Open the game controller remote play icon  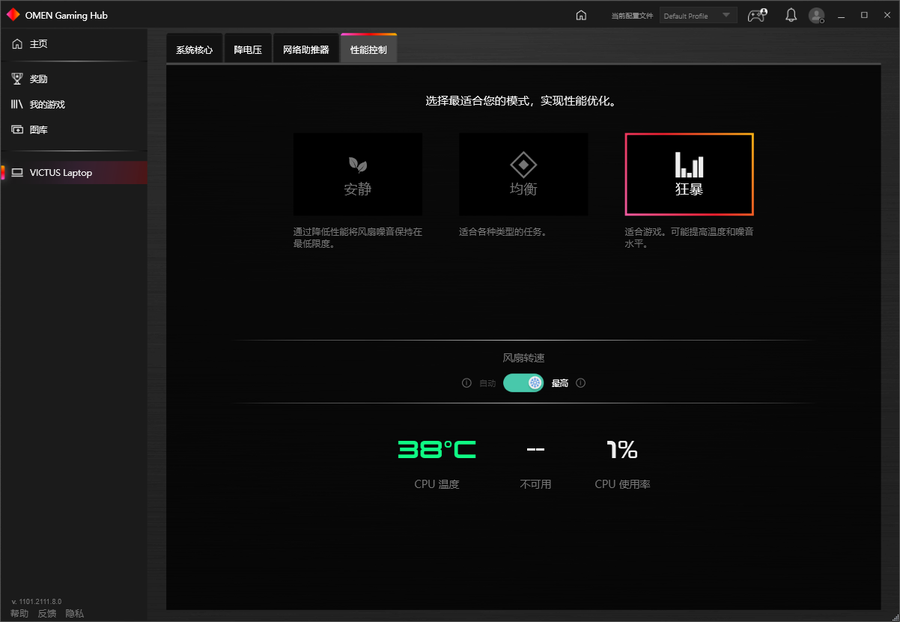pos(757,15)
